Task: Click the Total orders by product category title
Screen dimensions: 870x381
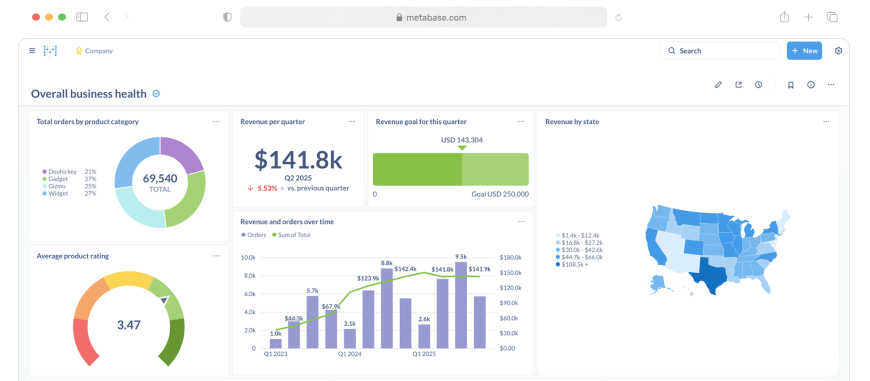Action: [88, 121]
